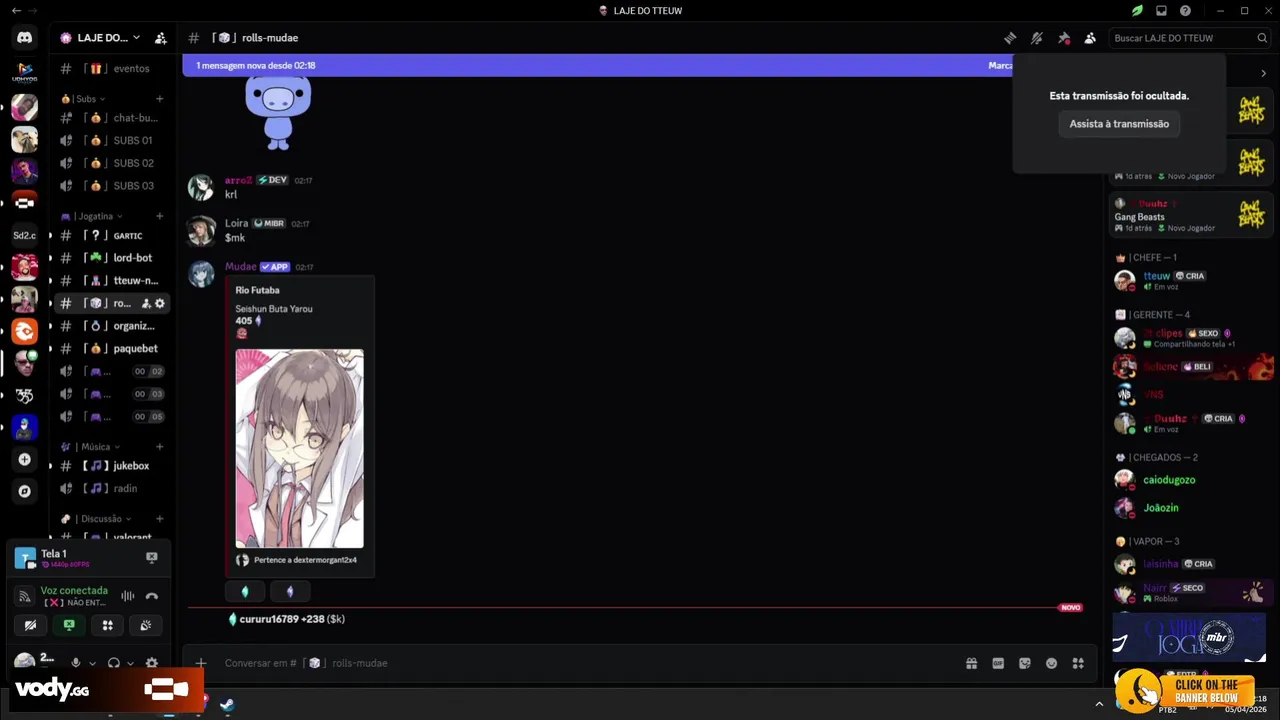
Task: Click the 1 mensagem nova banner
Action: pyautogui.click(x=597, y=65)
